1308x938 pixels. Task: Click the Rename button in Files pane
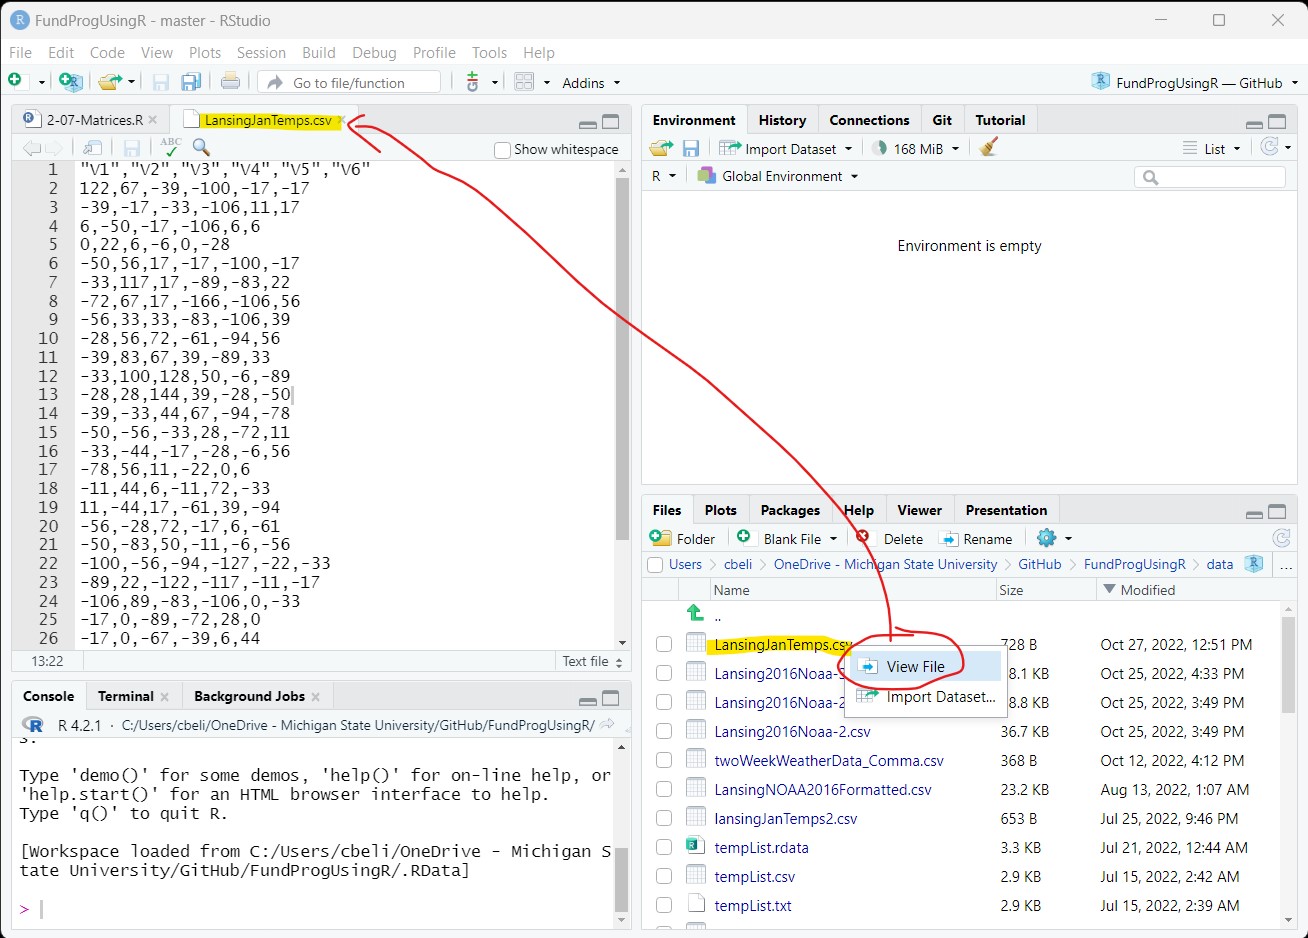point(976,538)
